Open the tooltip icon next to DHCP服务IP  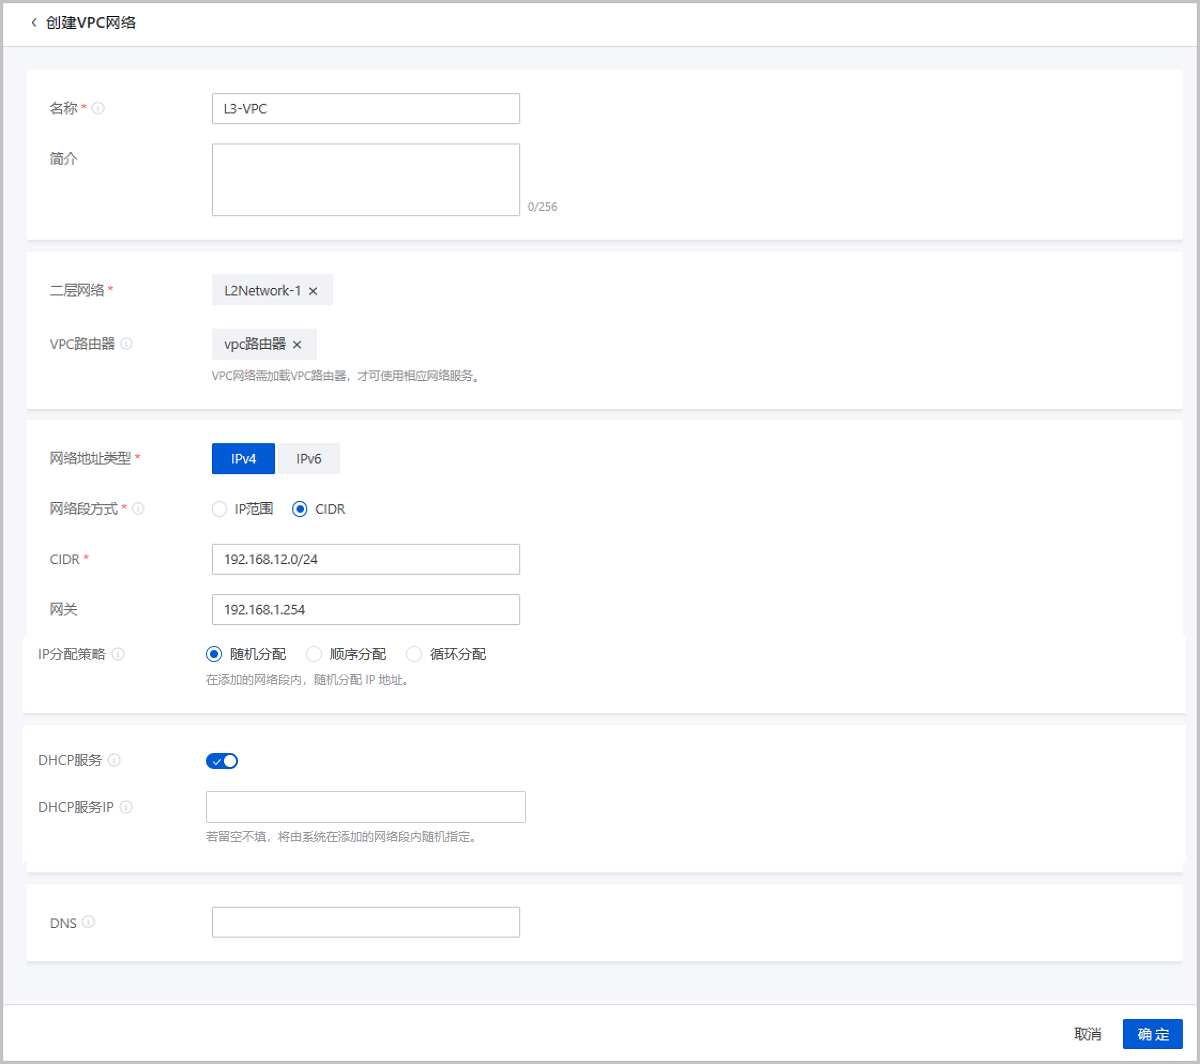tap(127, 807)
